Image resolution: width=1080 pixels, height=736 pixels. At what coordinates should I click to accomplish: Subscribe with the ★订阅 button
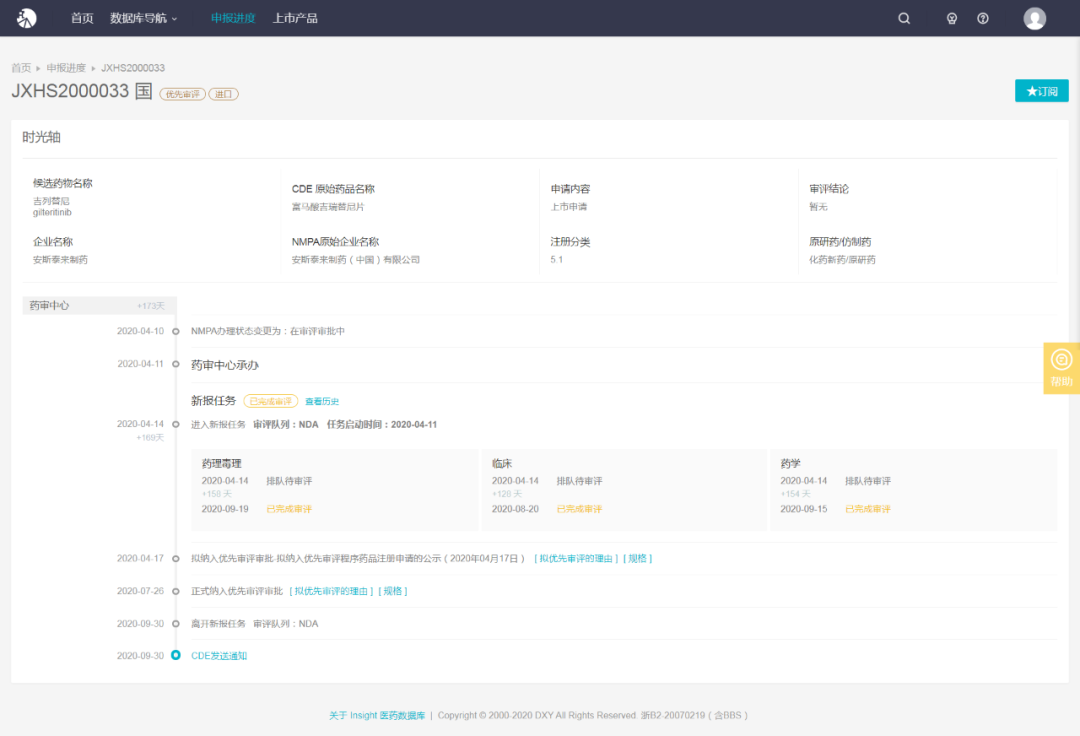pos(1041,91)
